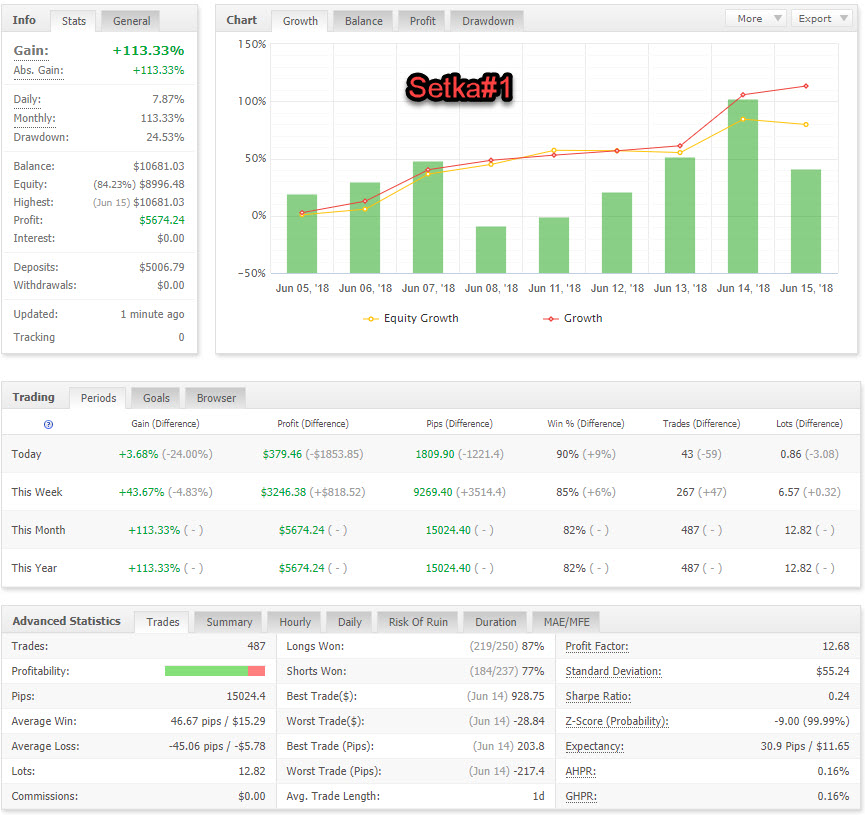
Task: Switch to the General tab in Info panel
Action: (x=131, y=21)
